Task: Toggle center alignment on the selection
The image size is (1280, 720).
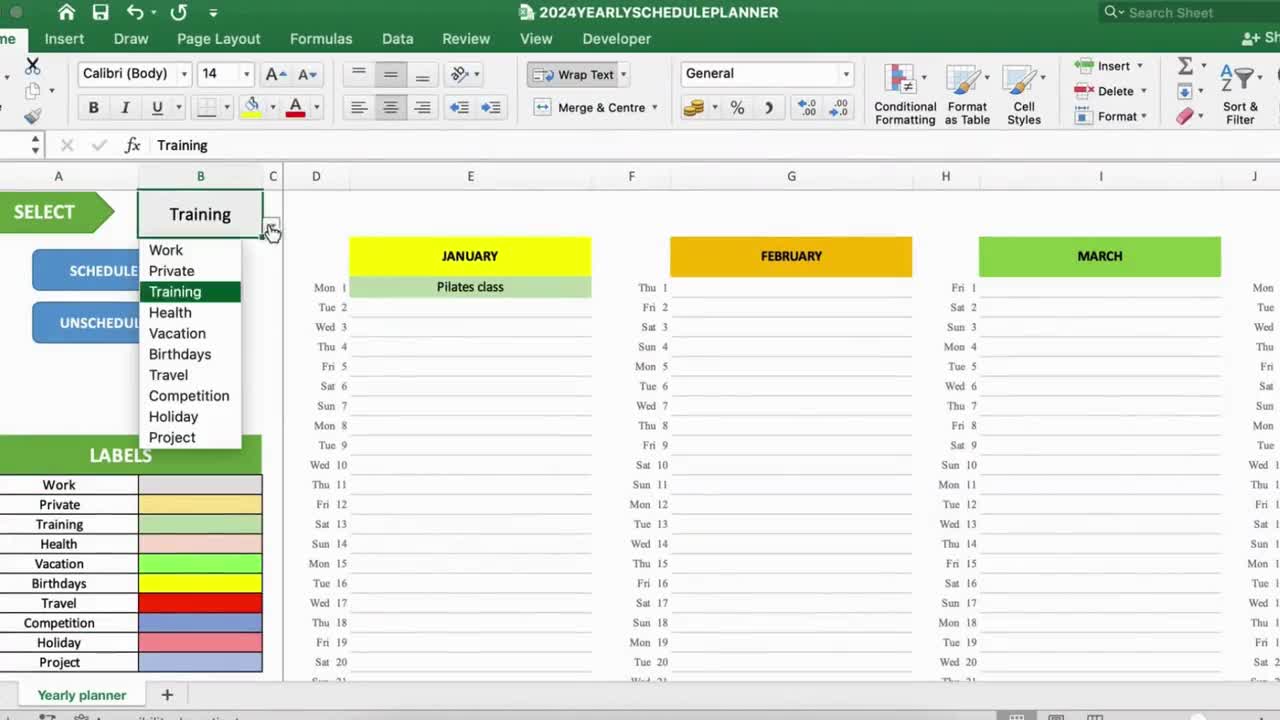Action: pos(390,107)
